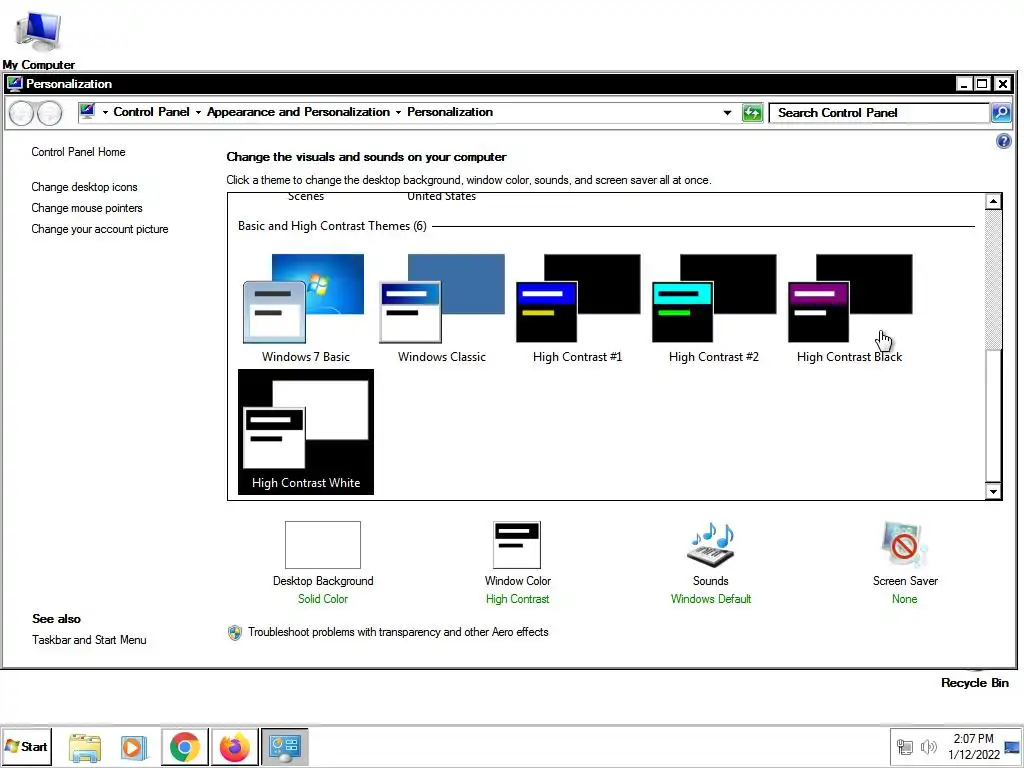Screen dimensions: 1024x768
Task: Click the search magnifier button
Action: click(1001, 113)
